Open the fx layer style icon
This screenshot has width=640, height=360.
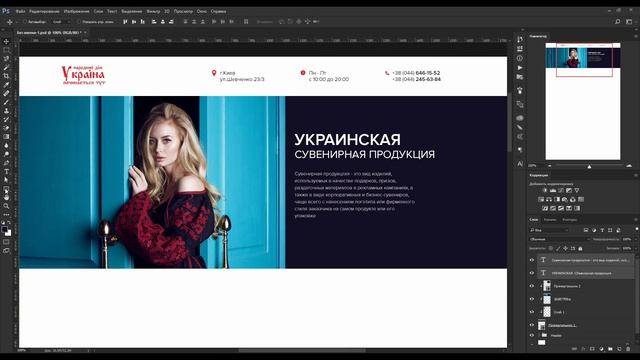[583, 349]
